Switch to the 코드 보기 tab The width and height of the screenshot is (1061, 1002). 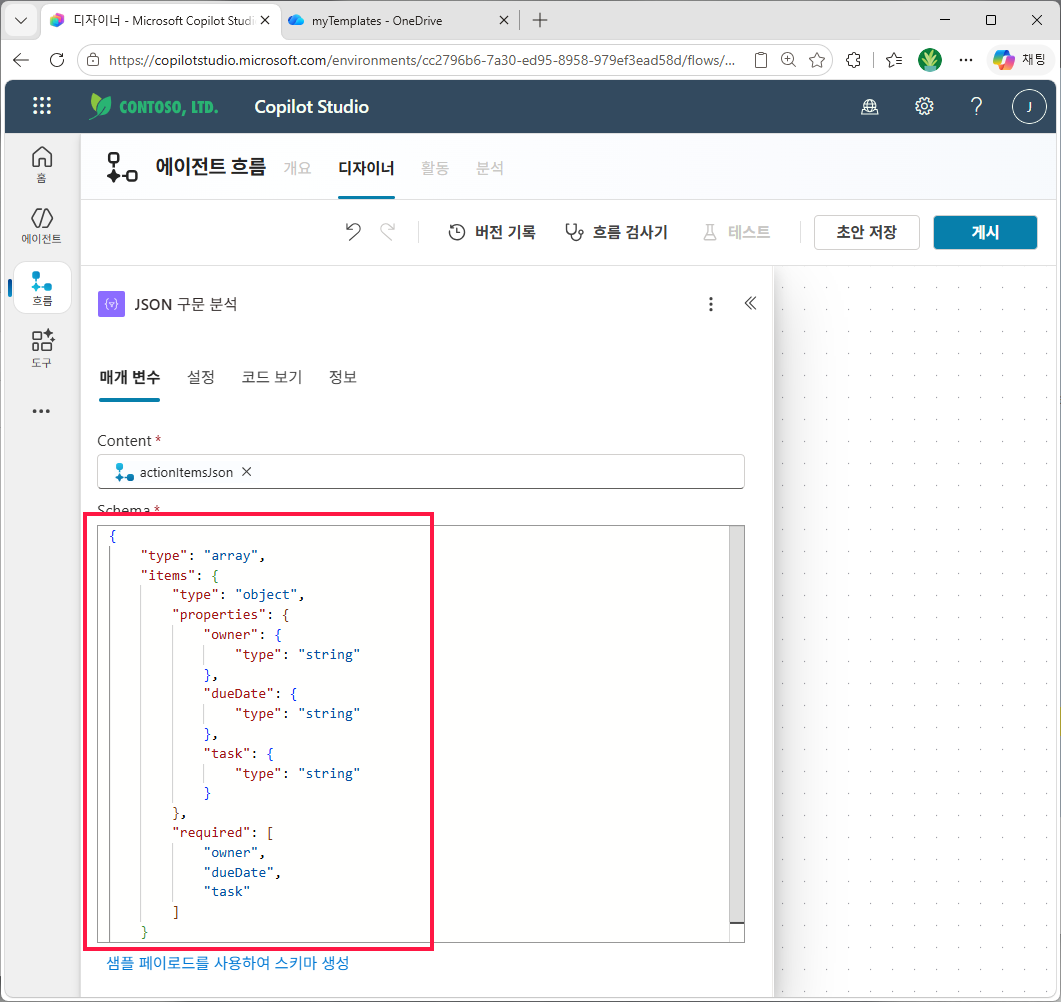click(272, 378)
